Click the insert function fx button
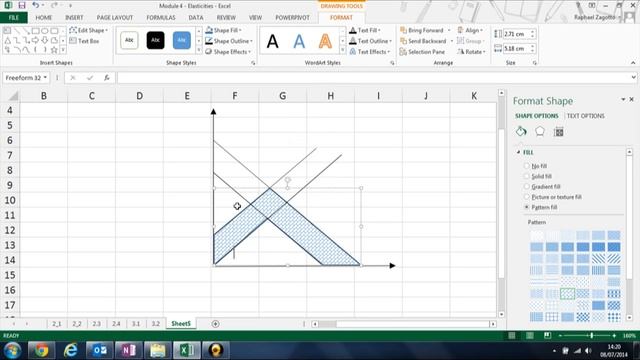Viewport: 640px width, 360px height. [x=107, y=78]
